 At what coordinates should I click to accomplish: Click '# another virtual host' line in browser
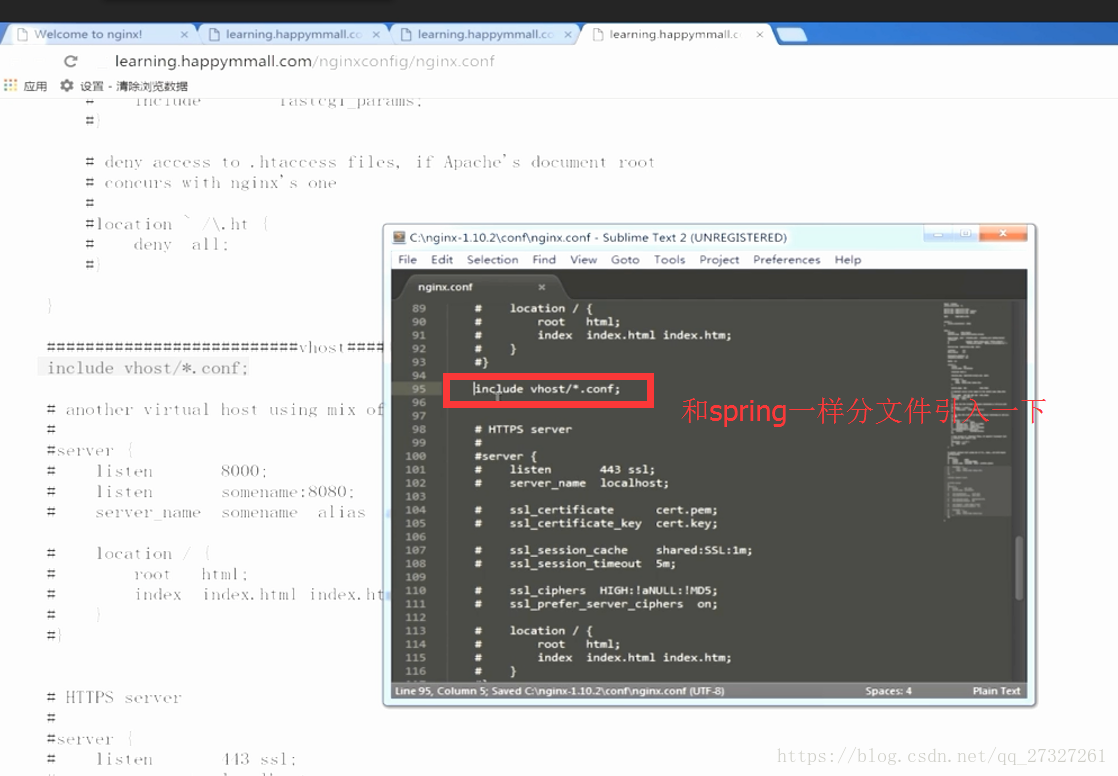tap(215, 410)
